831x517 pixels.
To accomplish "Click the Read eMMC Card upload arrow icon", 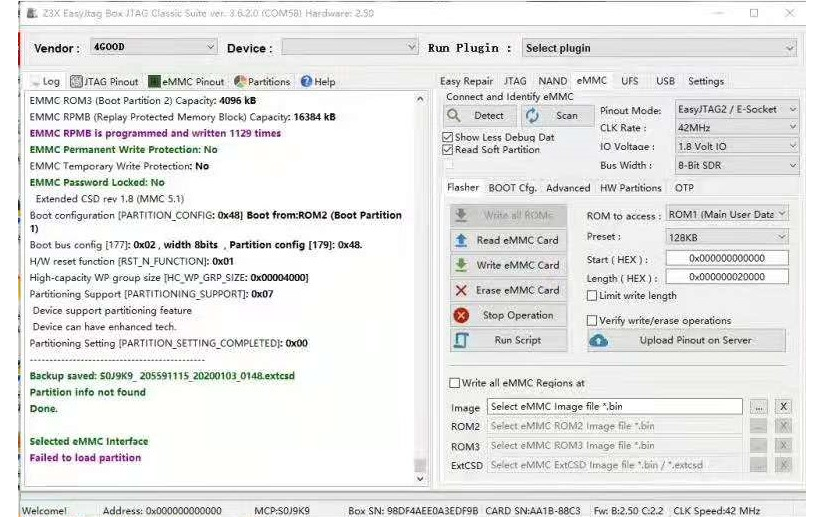I will pos(461,240).
